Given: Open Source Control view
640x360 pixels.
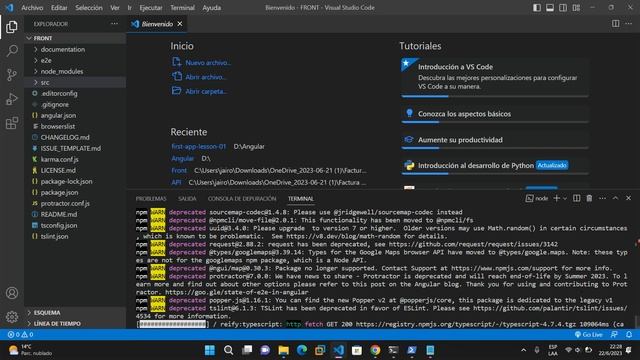Looking at the screenshot, I should click(x=12, y=75).
